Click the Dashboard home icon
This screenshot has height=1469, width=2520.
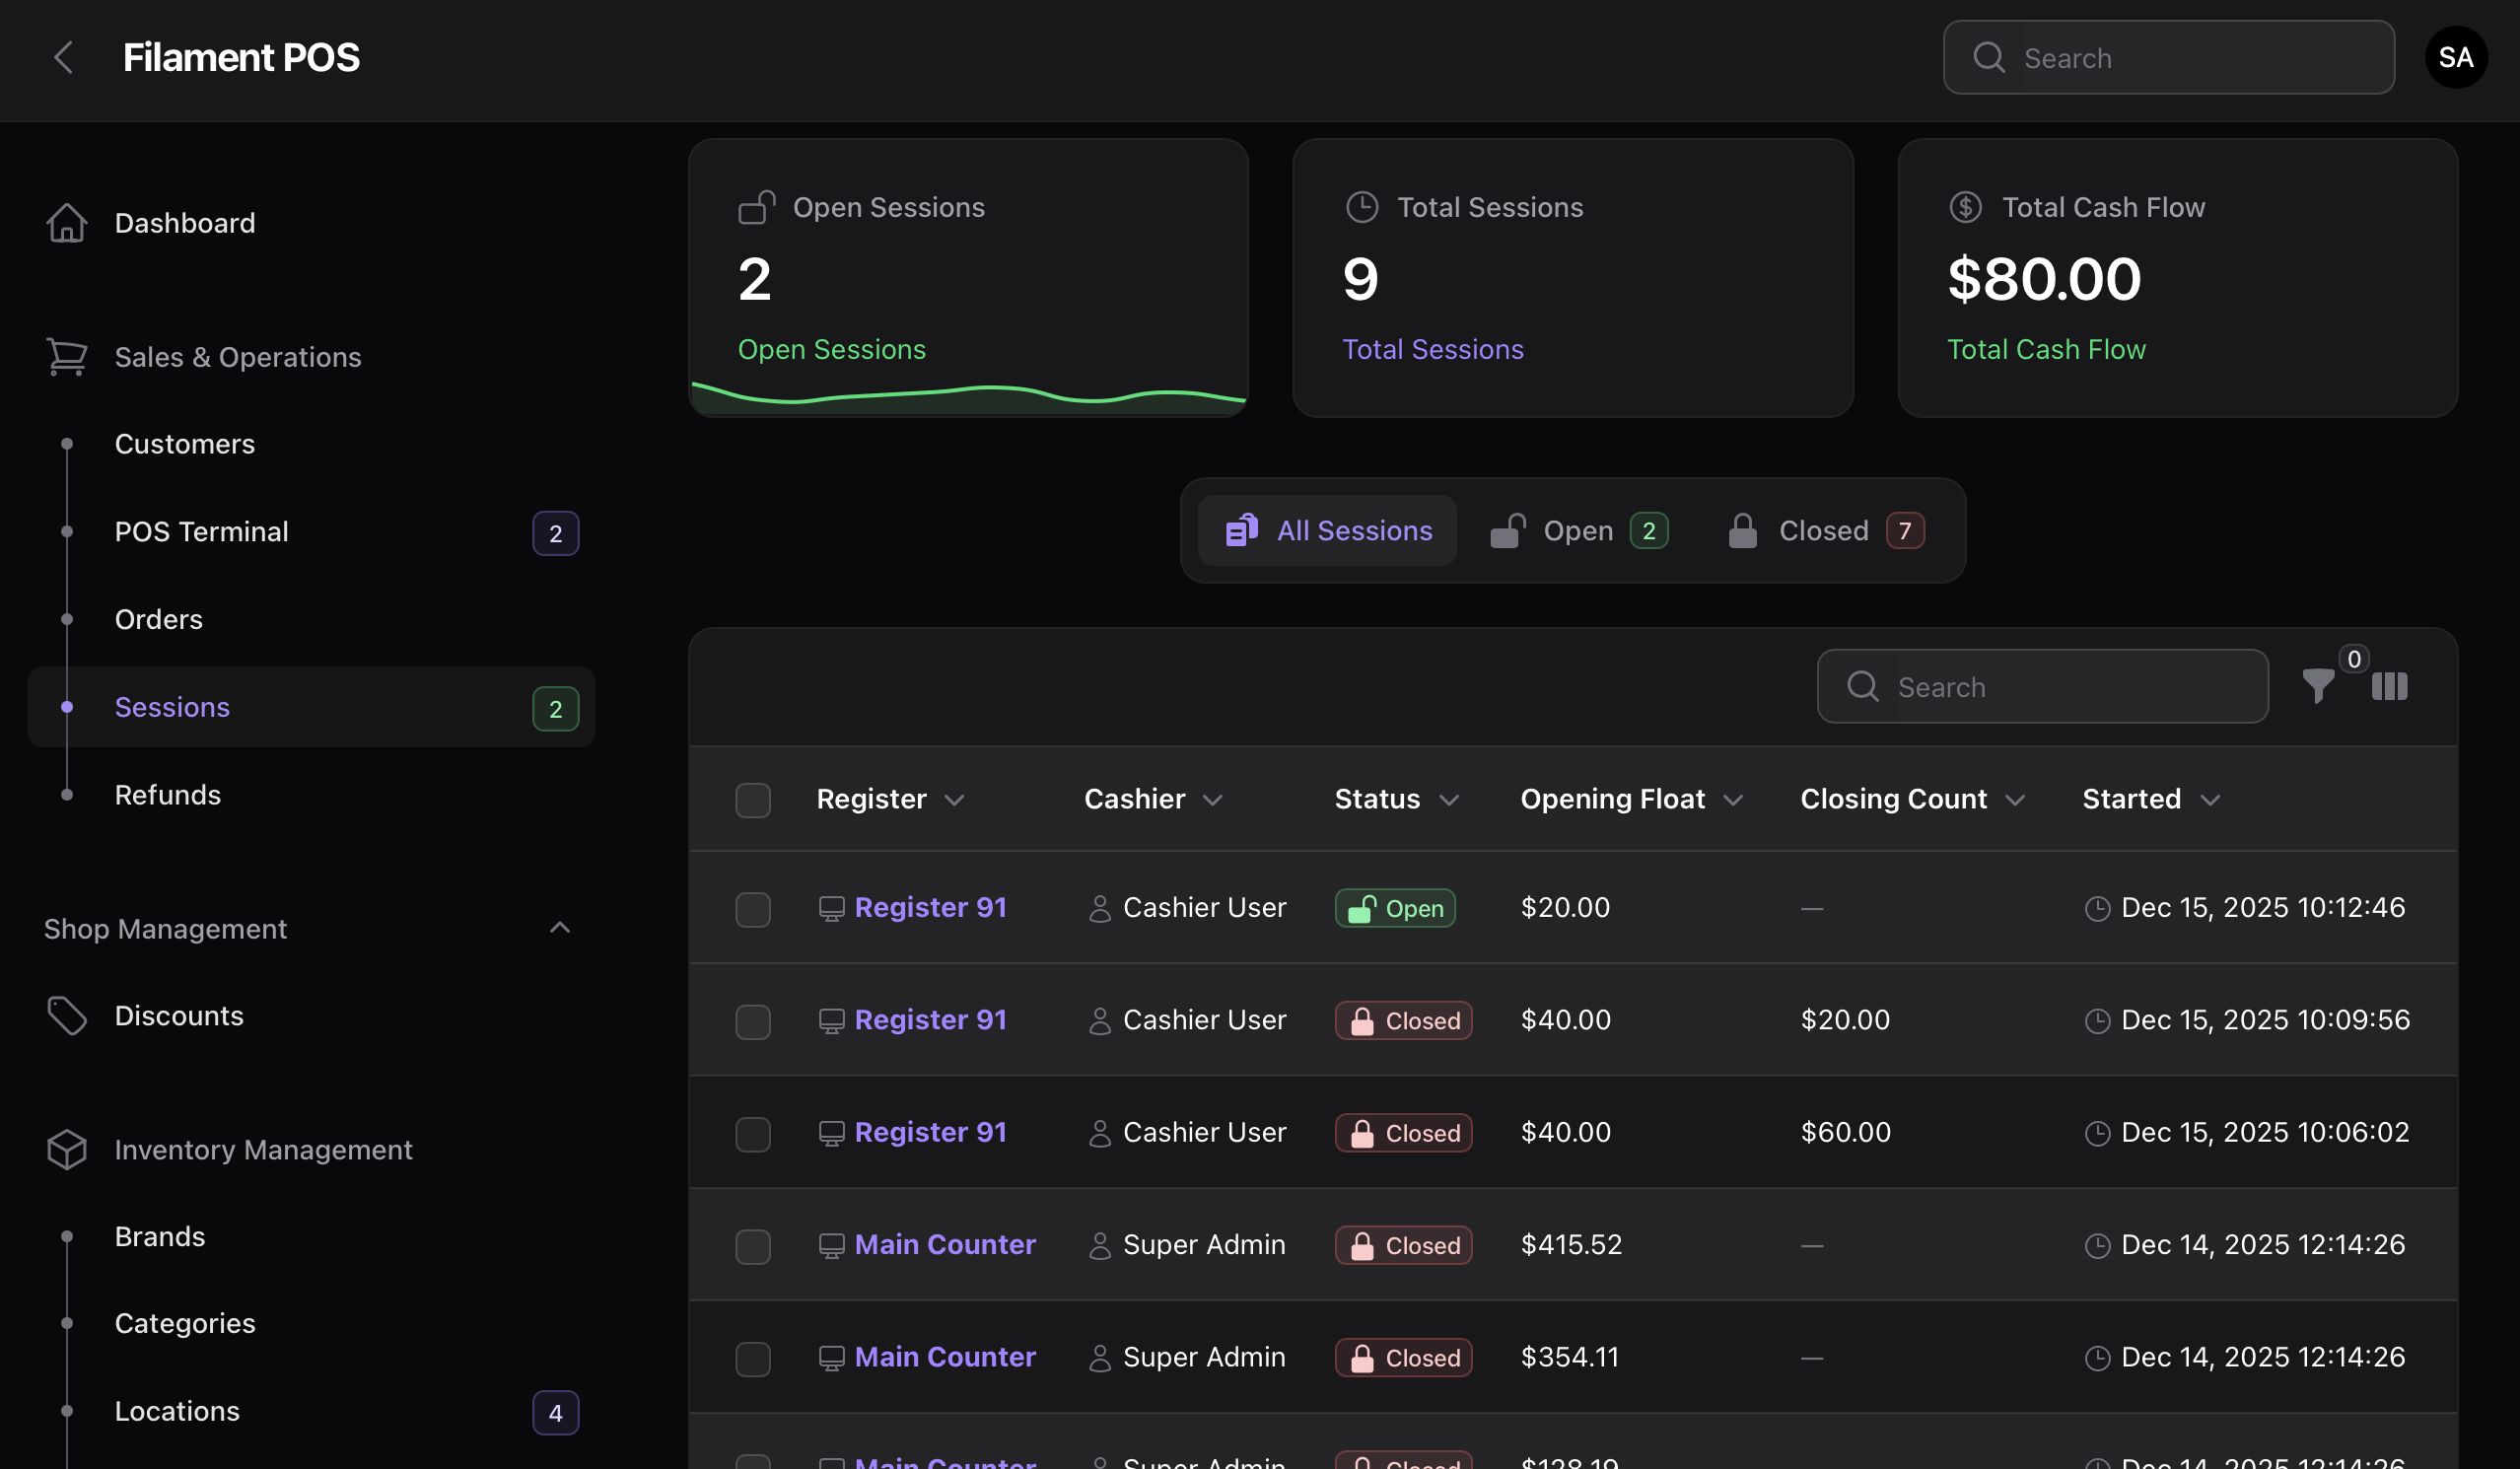(x=67, y=223)
